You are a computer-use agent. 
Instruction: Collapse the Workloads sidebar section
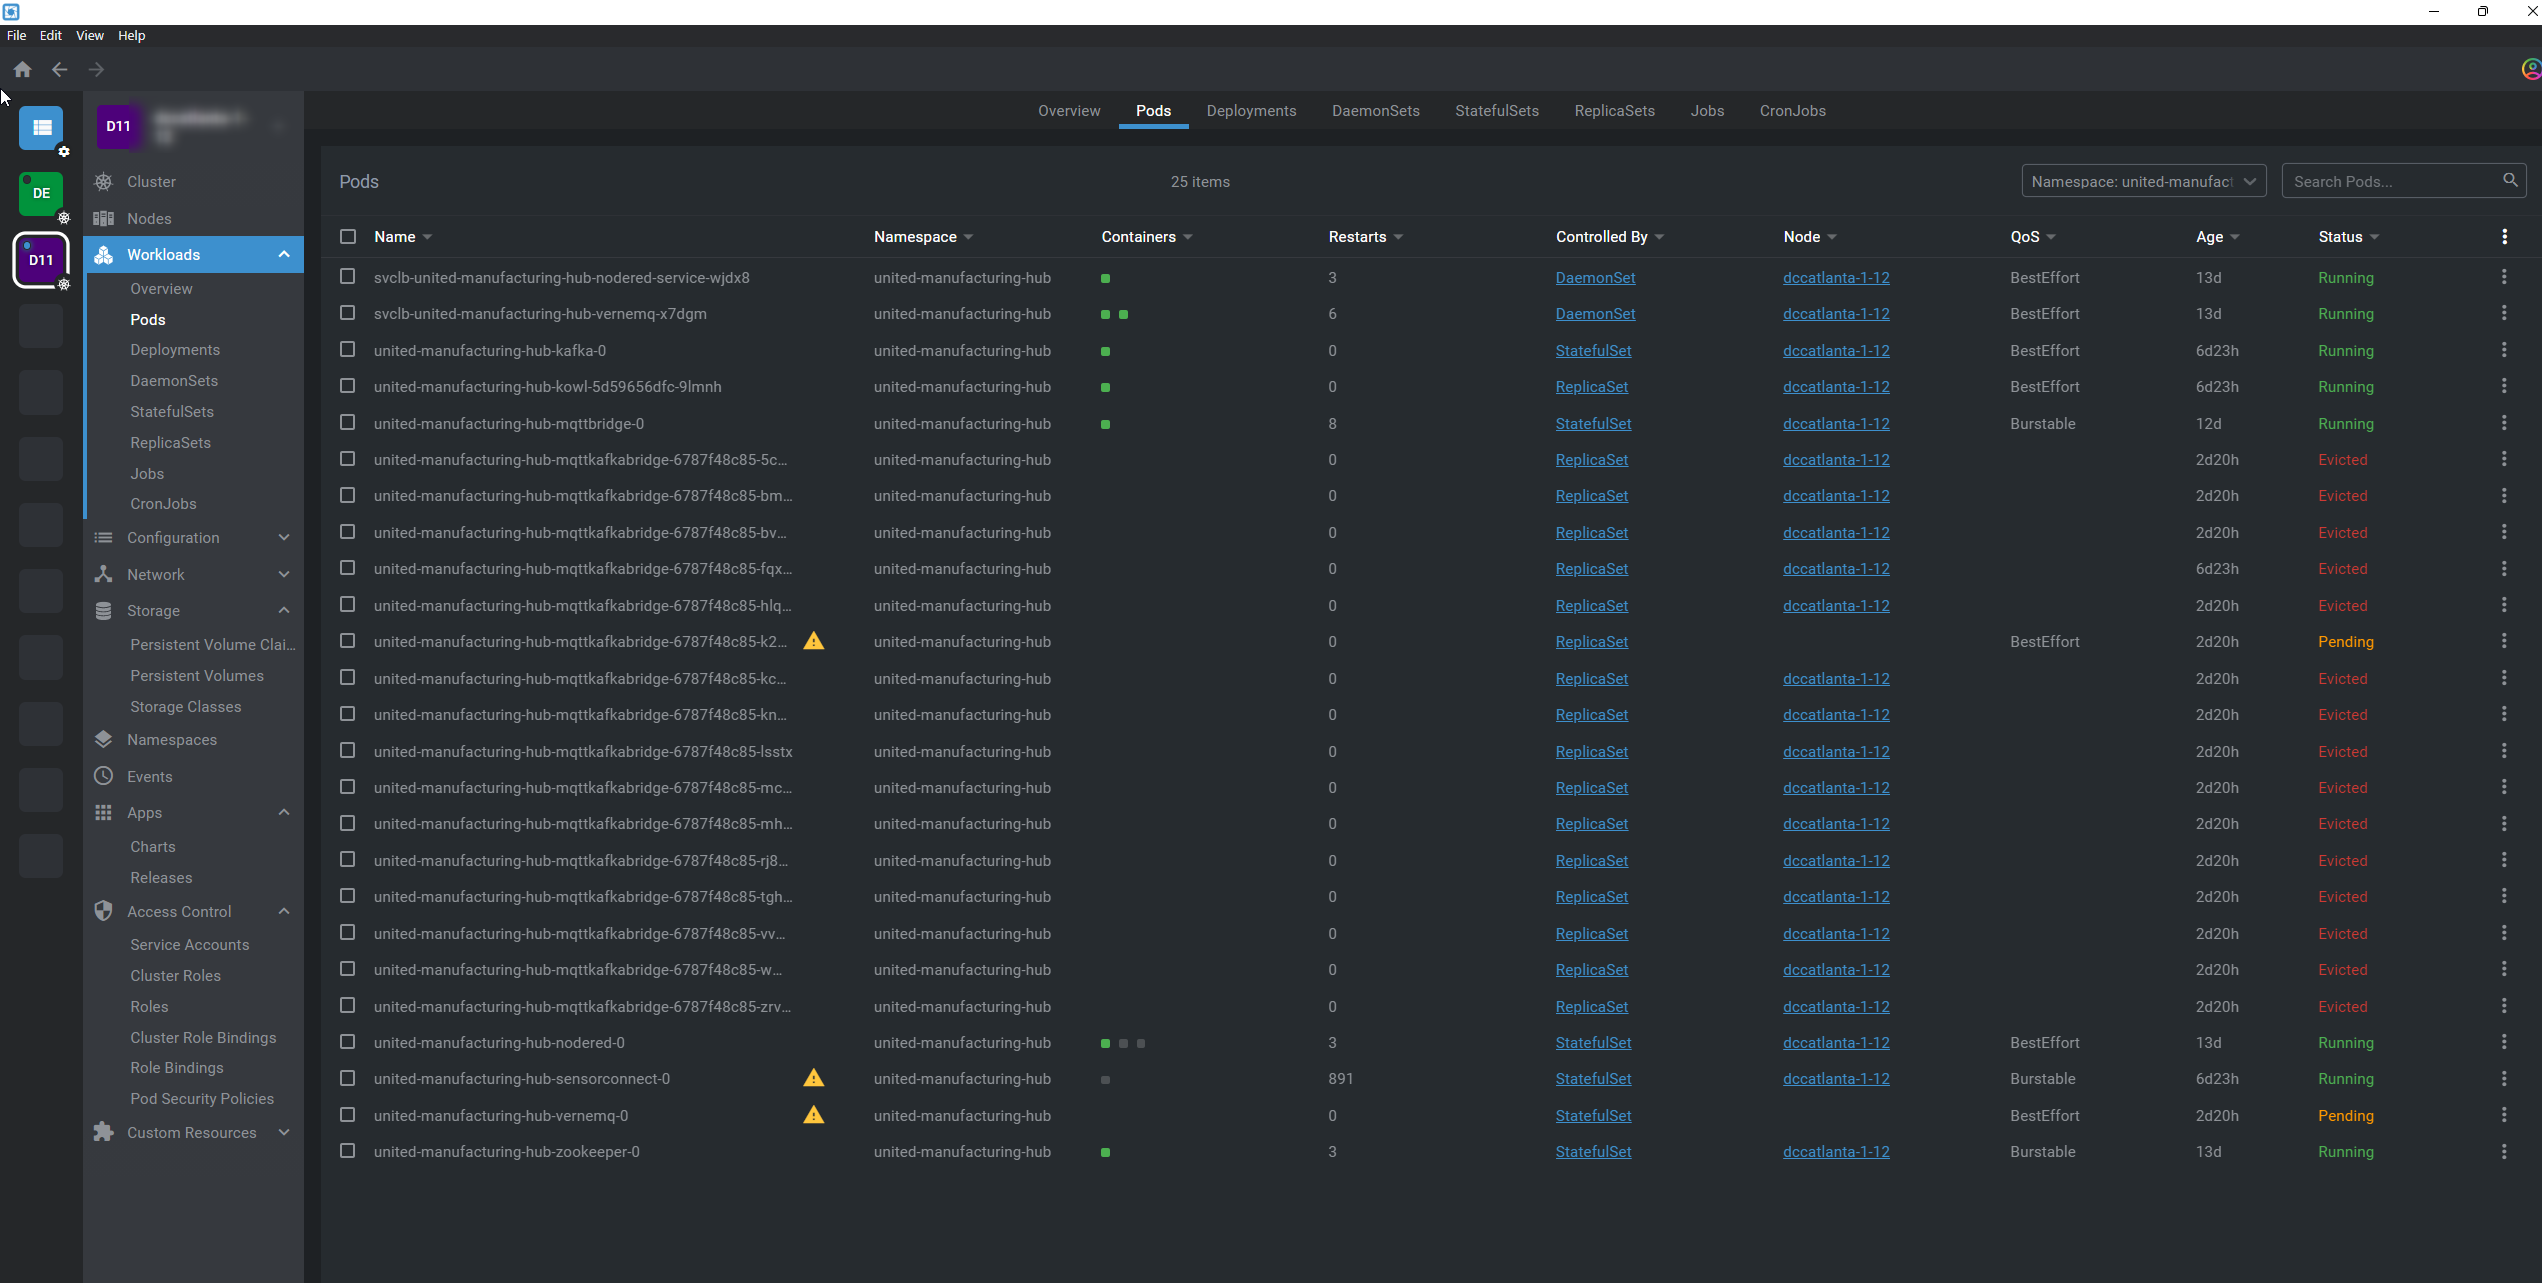(284, 254)
